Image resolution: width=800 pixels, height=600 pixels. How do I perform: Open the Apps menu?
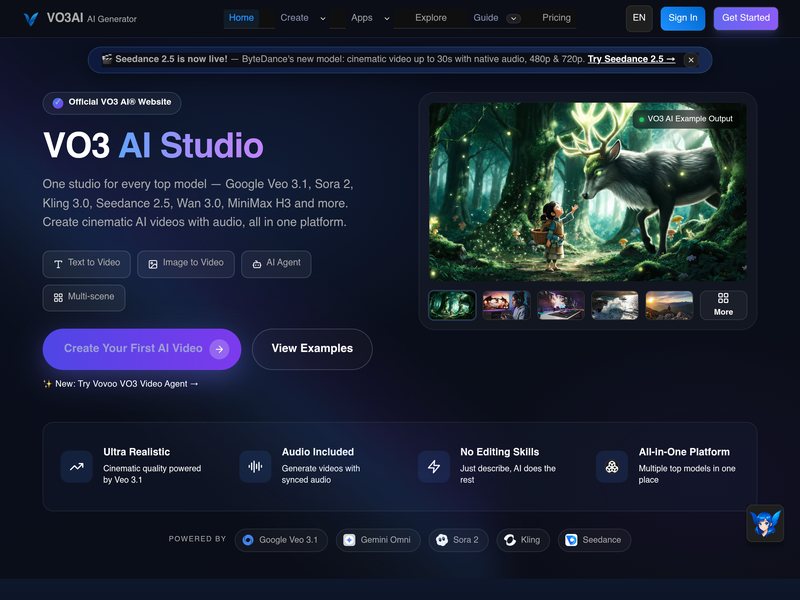tap(362, 18)
